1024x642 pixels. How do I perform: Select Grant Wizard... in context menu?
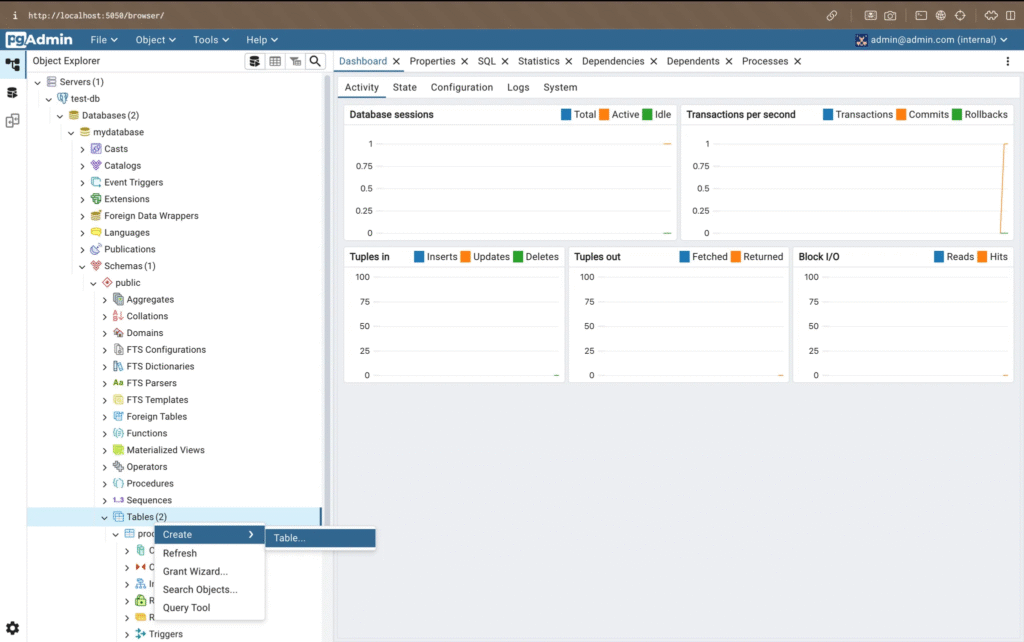pyautogui.click(x=209, y=571)
